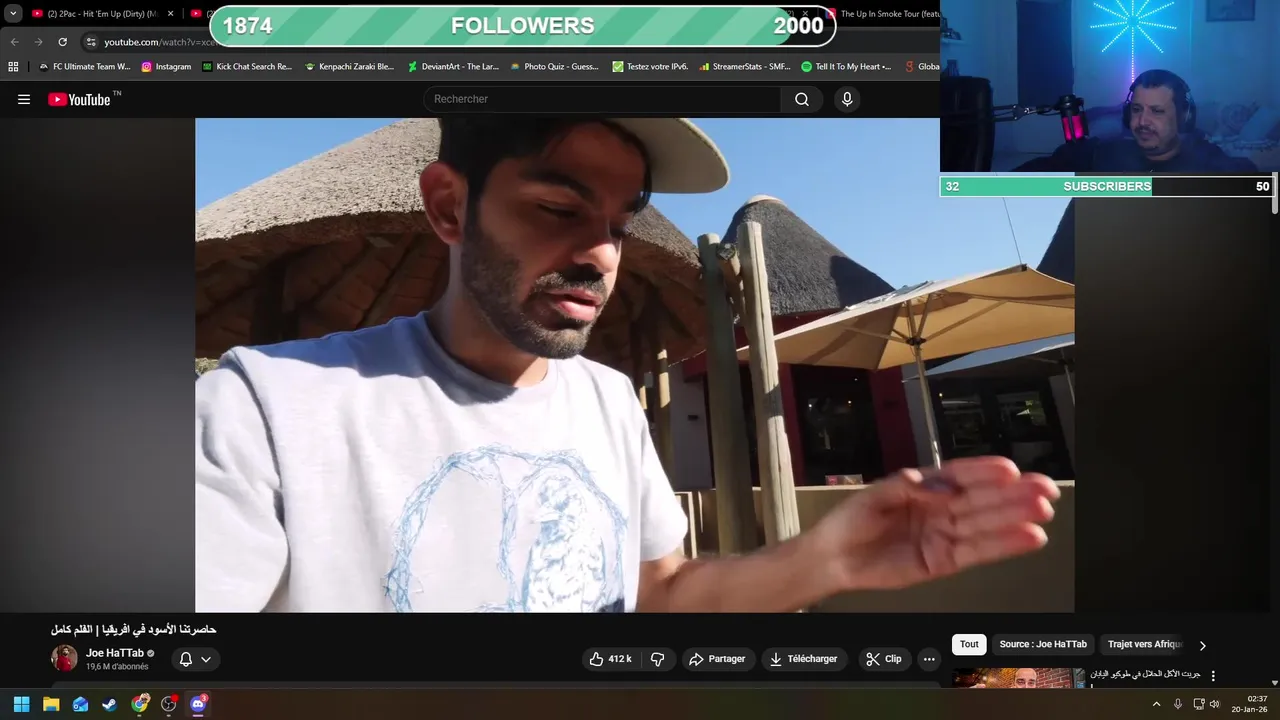The height and width of the screenshot is (720, 1280).
Task: Open the StreamerStats bookmark
Action: pyautogui.click(x=745, y=67)
